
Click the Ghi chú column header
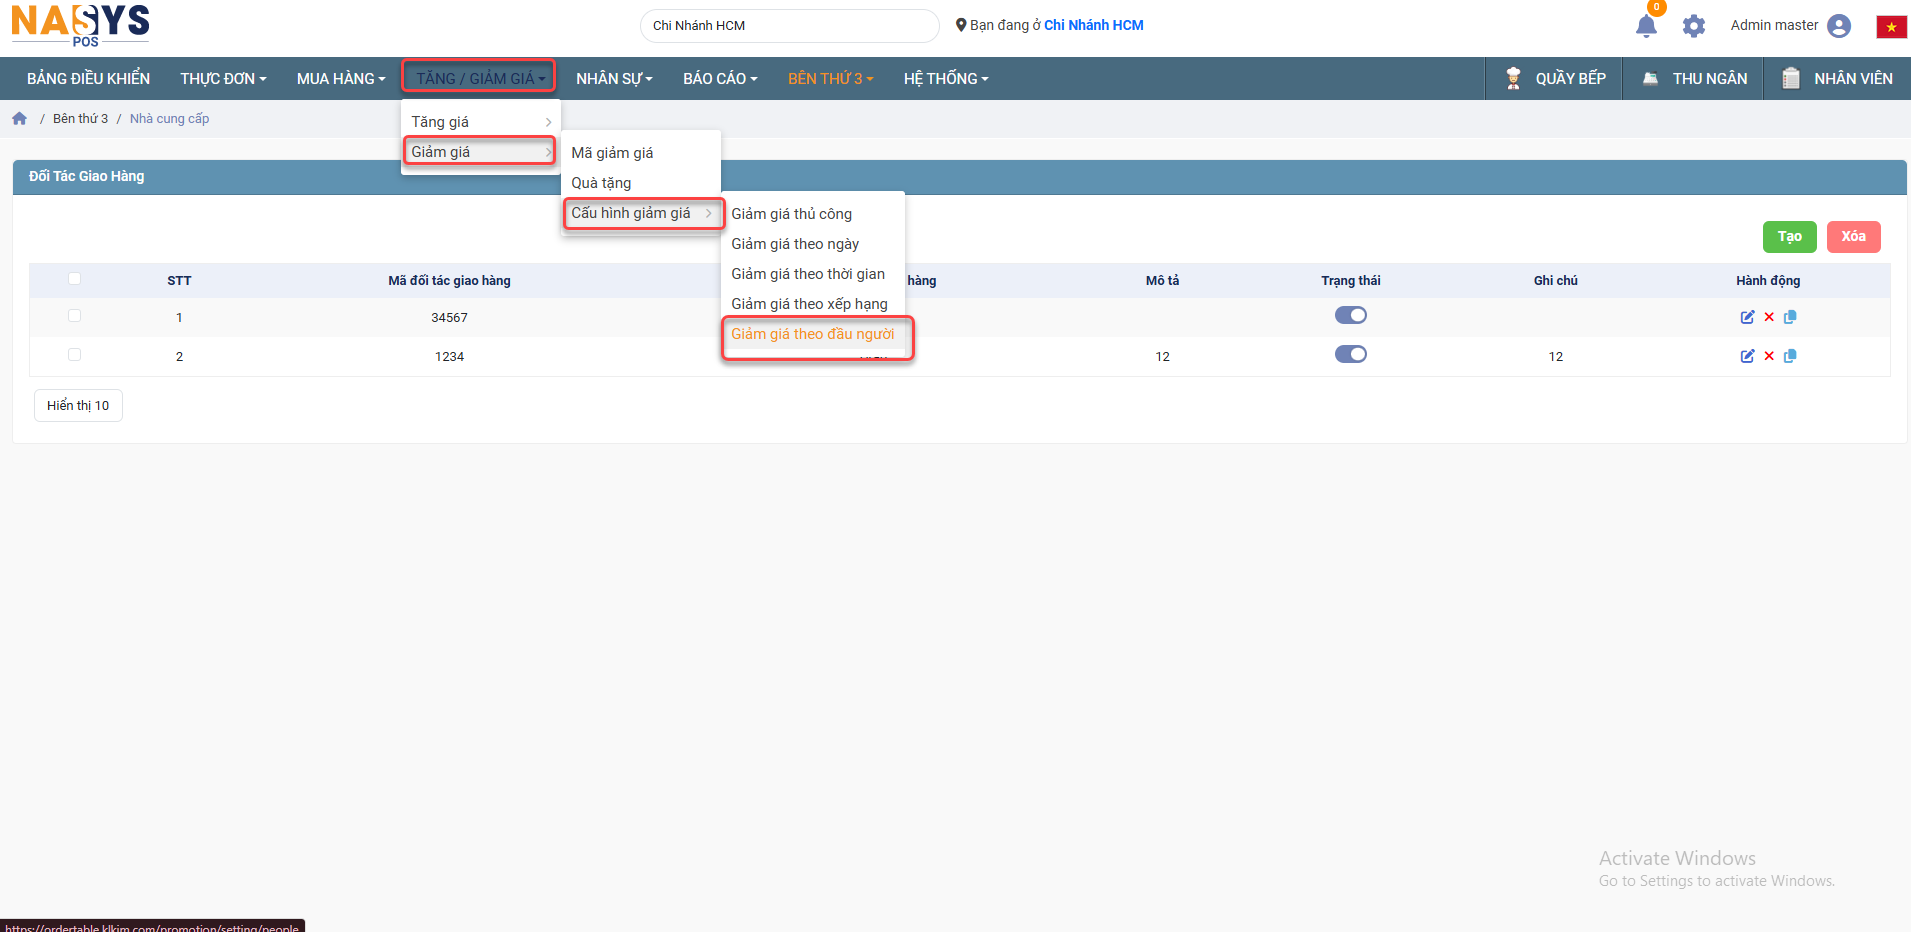[1555, 280]
